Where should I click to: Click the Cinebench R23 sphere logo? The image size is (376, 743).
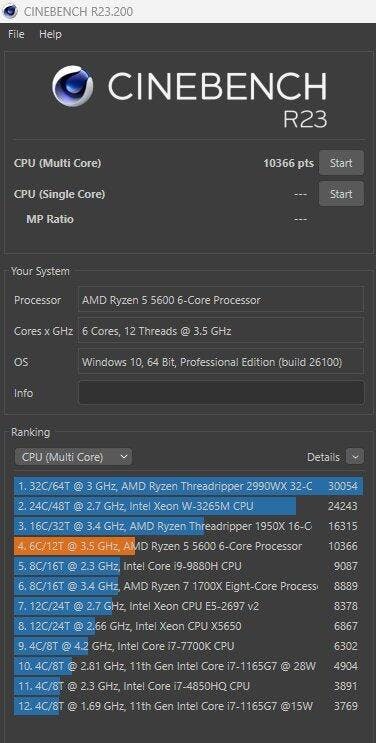[x=73, y=86]
